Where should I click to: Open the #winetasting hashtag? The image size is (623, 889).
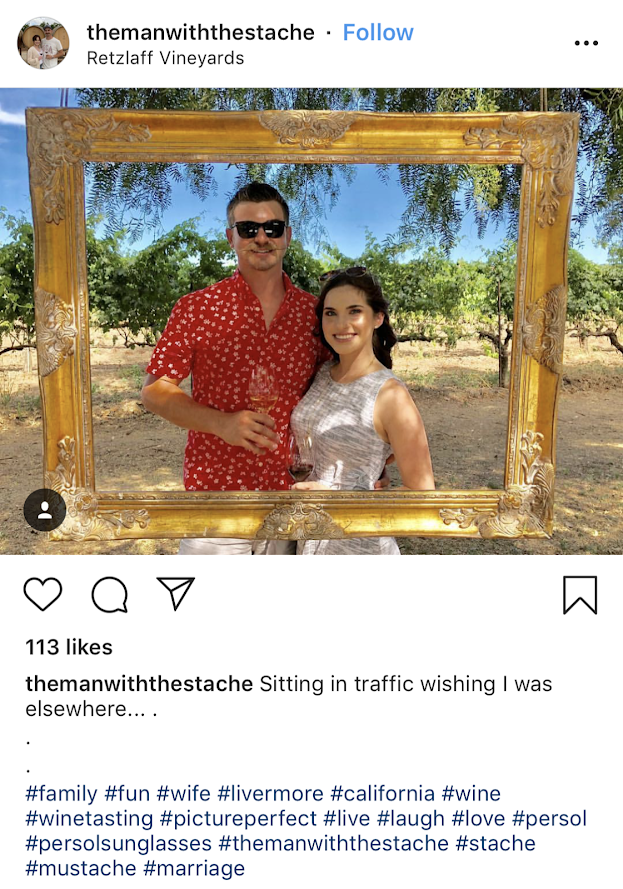click(89, 818)
